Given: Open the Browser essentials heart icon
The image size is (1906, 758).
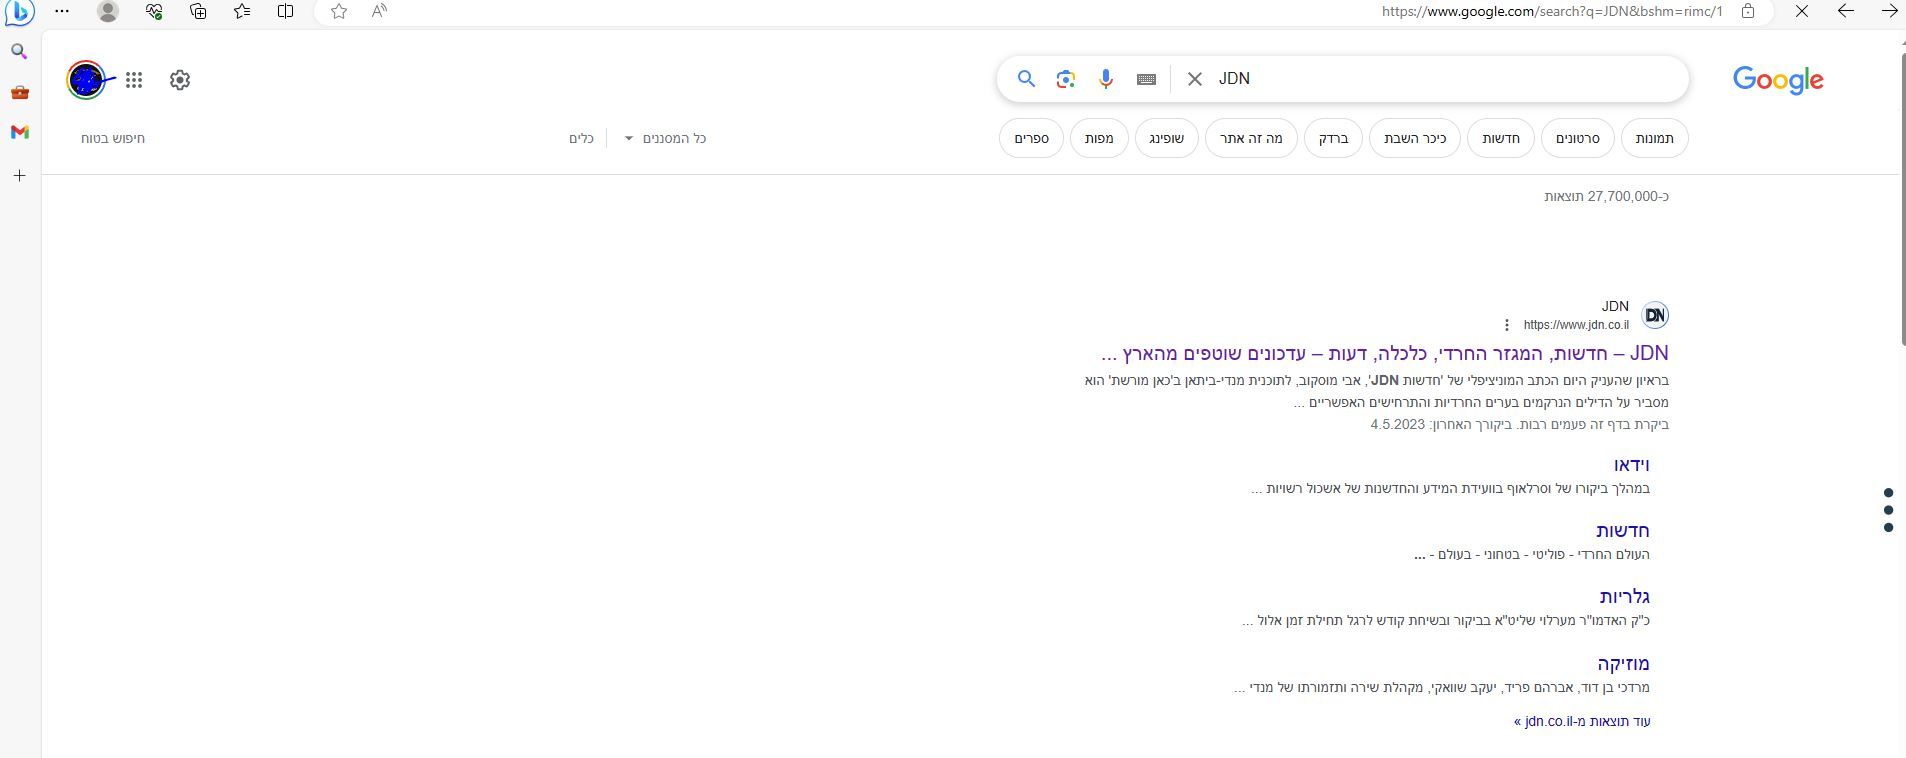Looking at the screenshot, I should 154,11.
